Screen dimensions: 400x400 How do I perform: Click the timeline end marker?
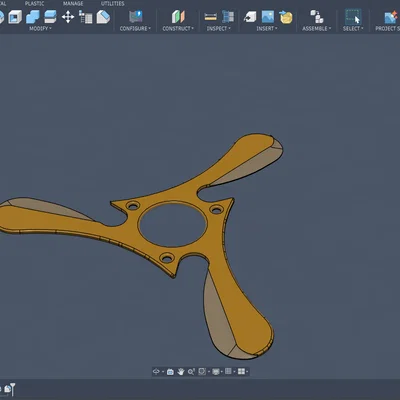(12, 389)
